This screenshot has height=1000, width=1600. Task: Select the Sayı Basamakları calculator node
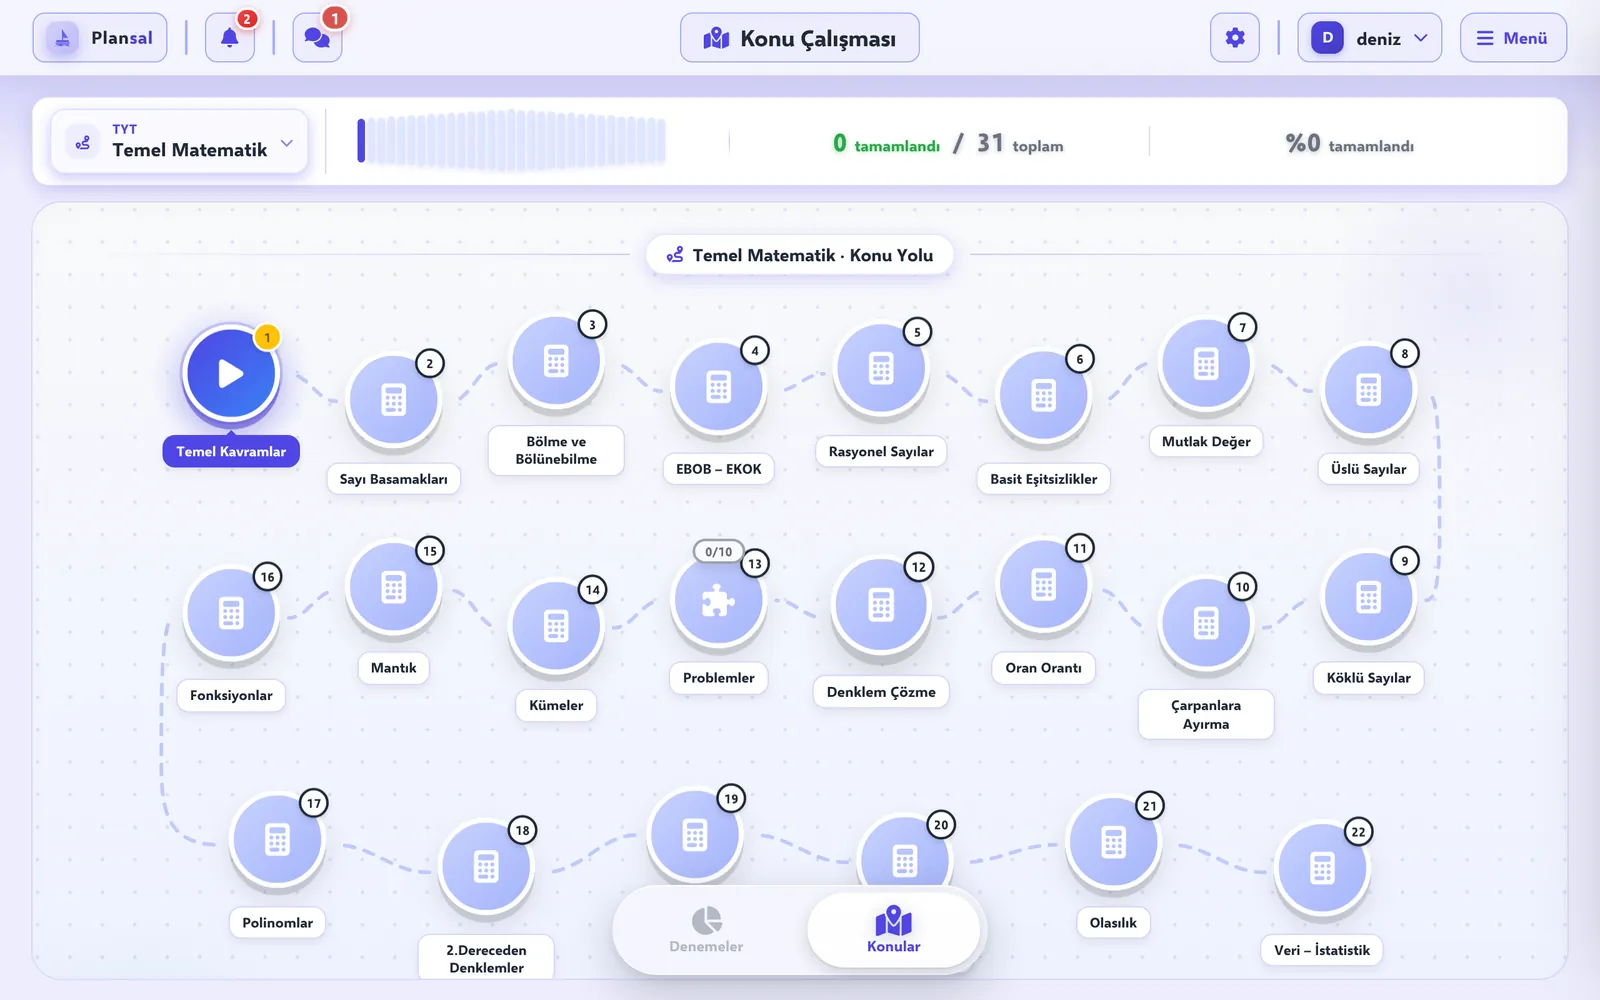click(x=394, y=400)
